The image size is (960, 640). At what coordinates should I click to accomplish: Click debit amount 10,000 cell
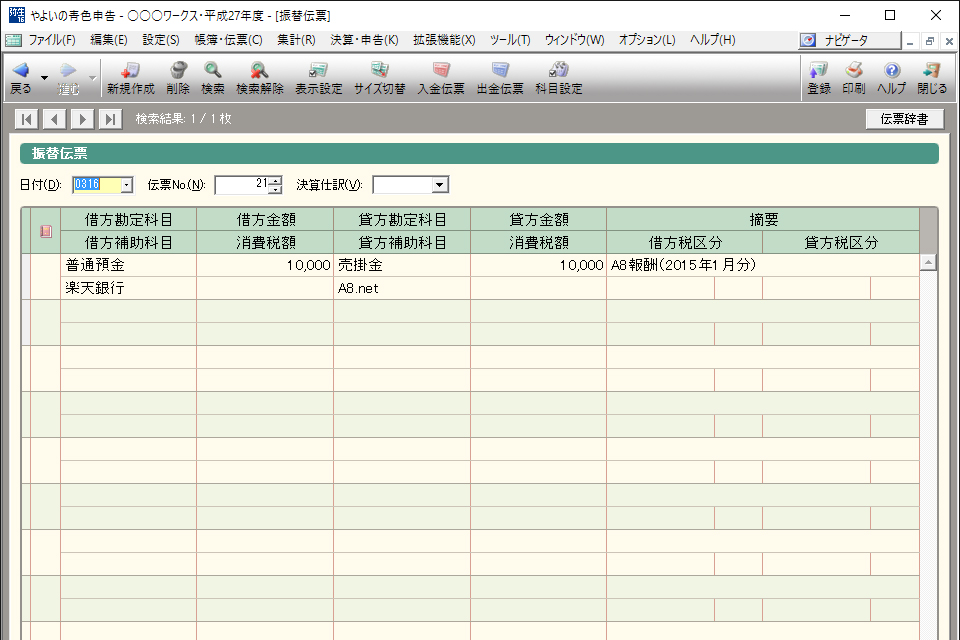click(265, 265)
